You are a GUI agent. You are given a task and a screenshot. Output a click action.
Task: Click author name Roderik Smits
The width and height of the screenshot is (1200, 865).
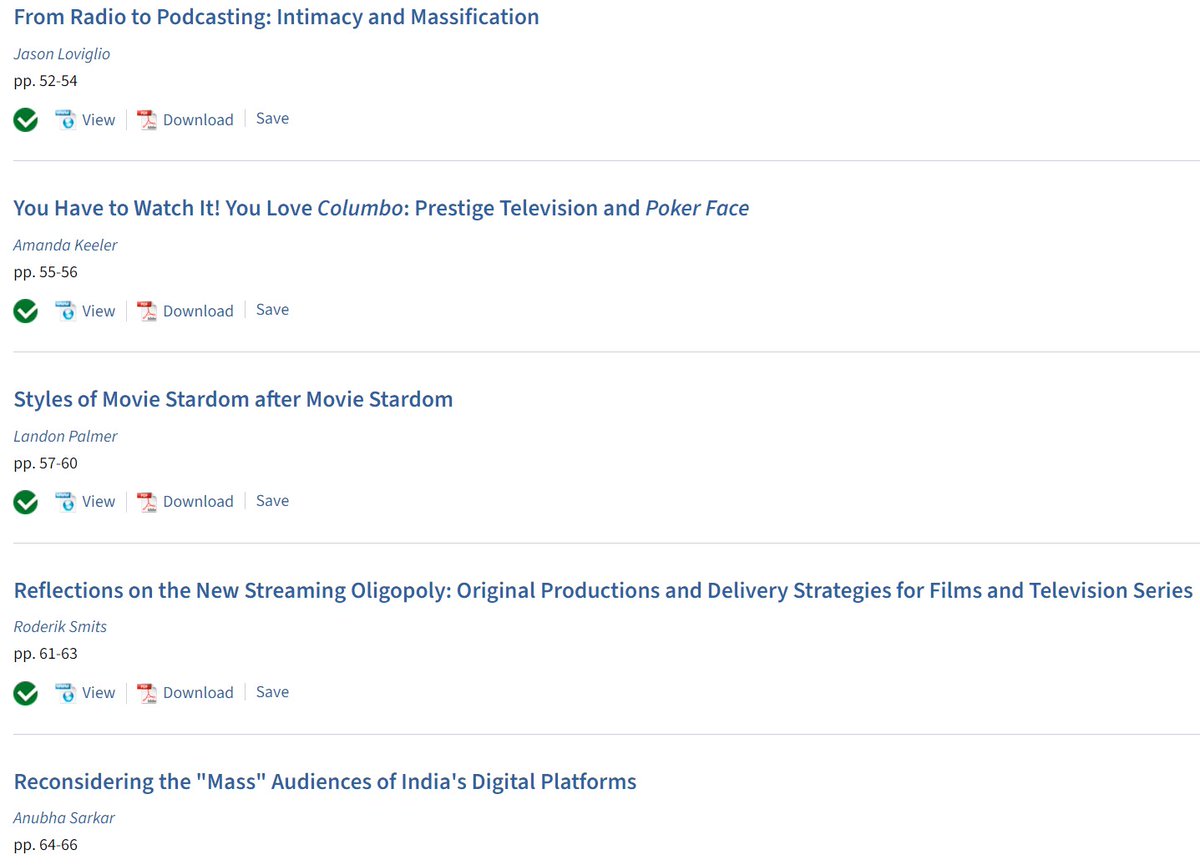[x=60, y=626]
